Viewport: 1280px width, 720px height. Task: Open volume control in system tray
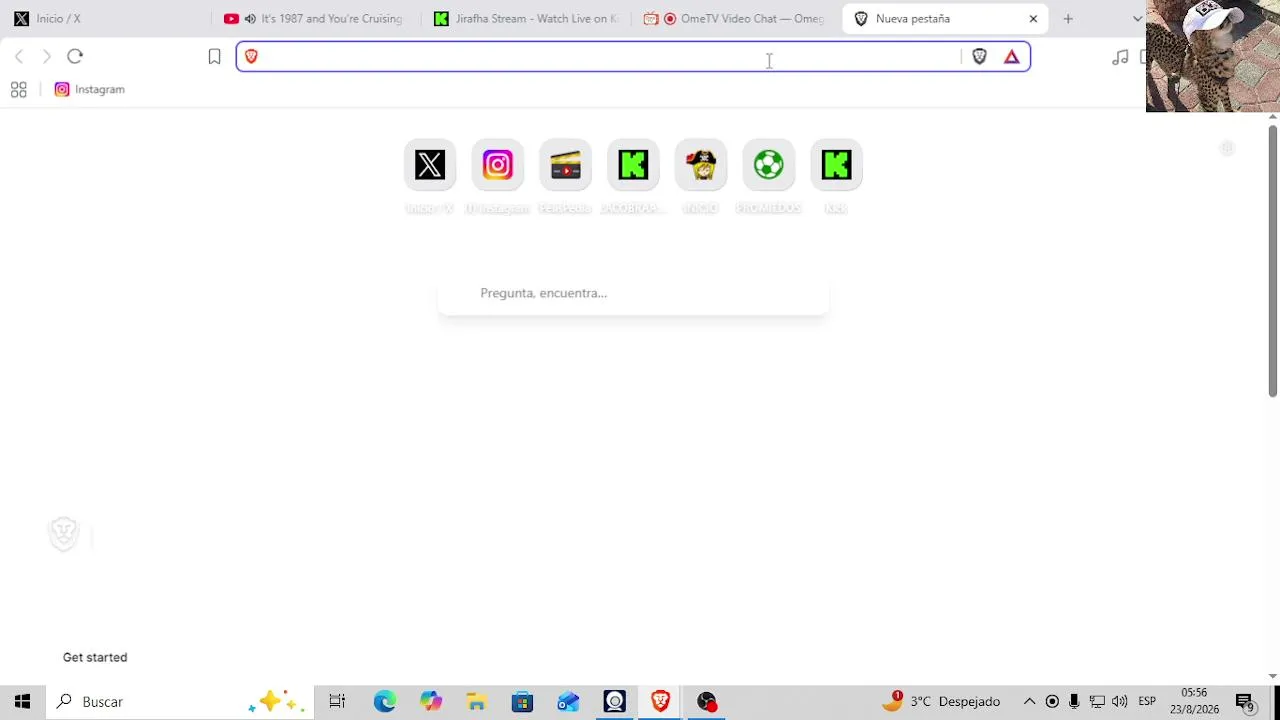pos(1120,702)
